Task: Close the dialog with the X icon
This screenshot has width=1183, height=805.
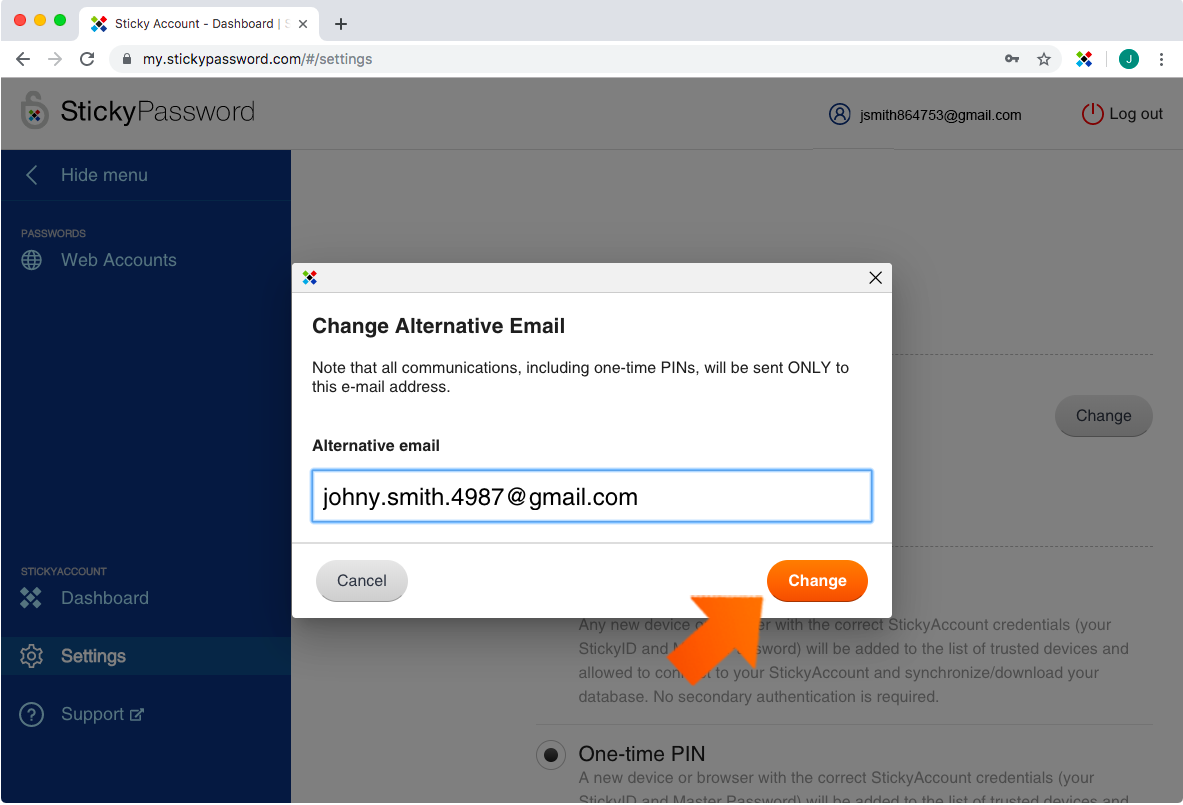Action: [875, 278]
